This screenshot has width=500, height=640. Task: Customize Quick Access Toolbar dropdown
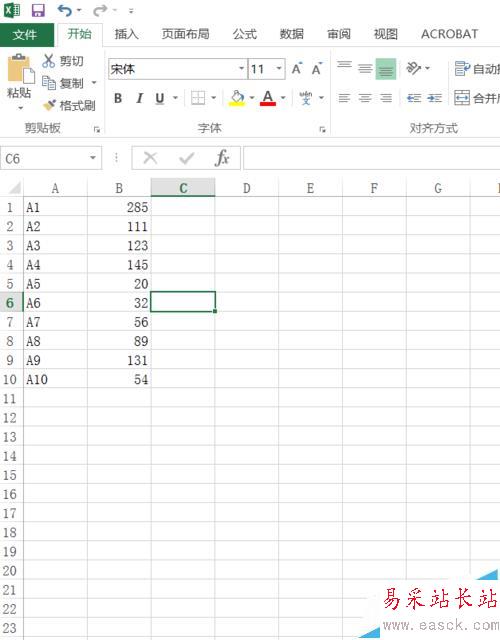pyautogui.click(x=131, y=11)
